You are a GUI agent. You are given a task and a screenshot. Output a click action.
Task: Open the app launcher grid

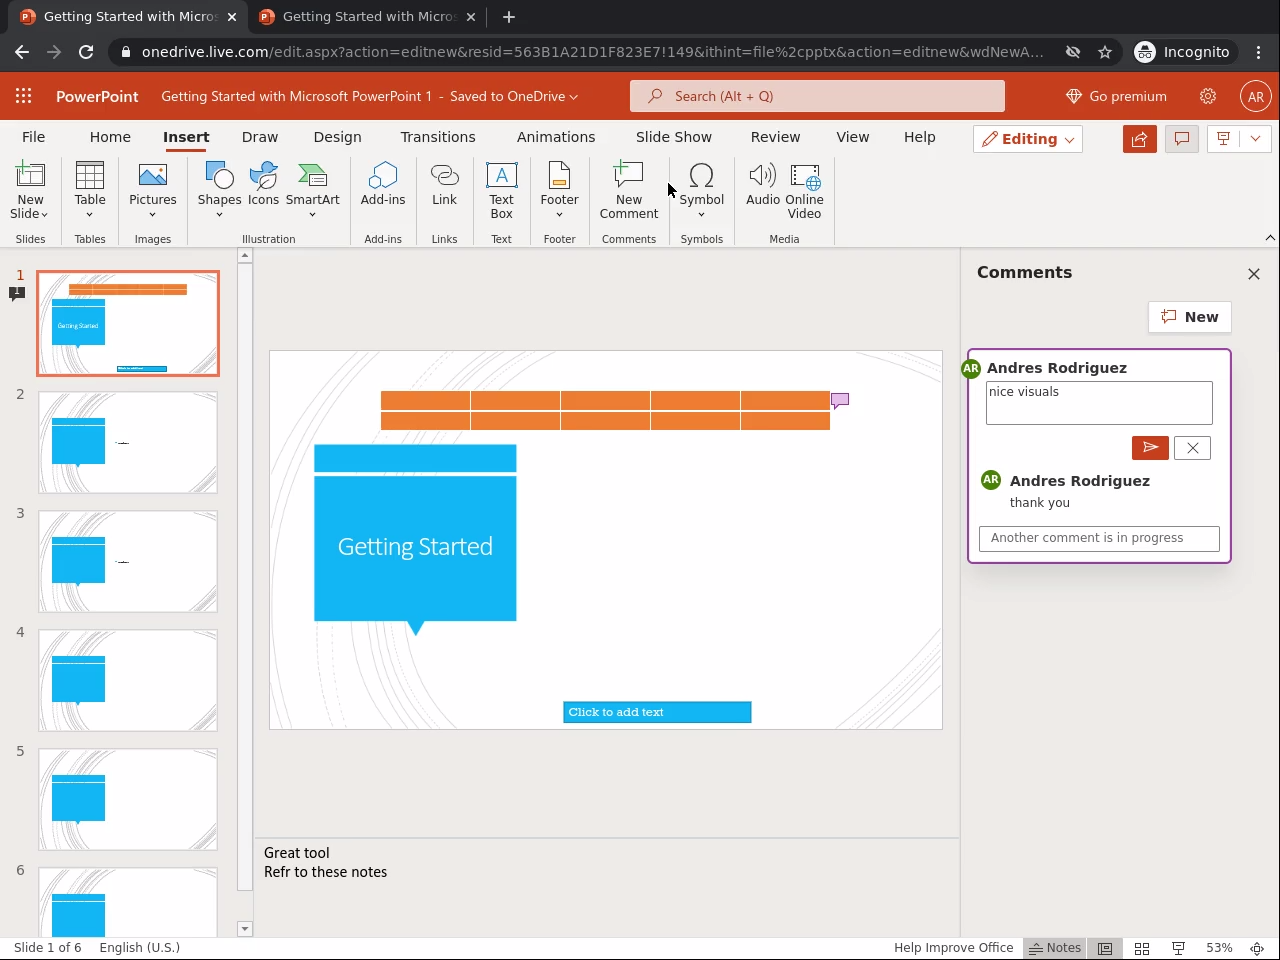(x=23, y=96)
